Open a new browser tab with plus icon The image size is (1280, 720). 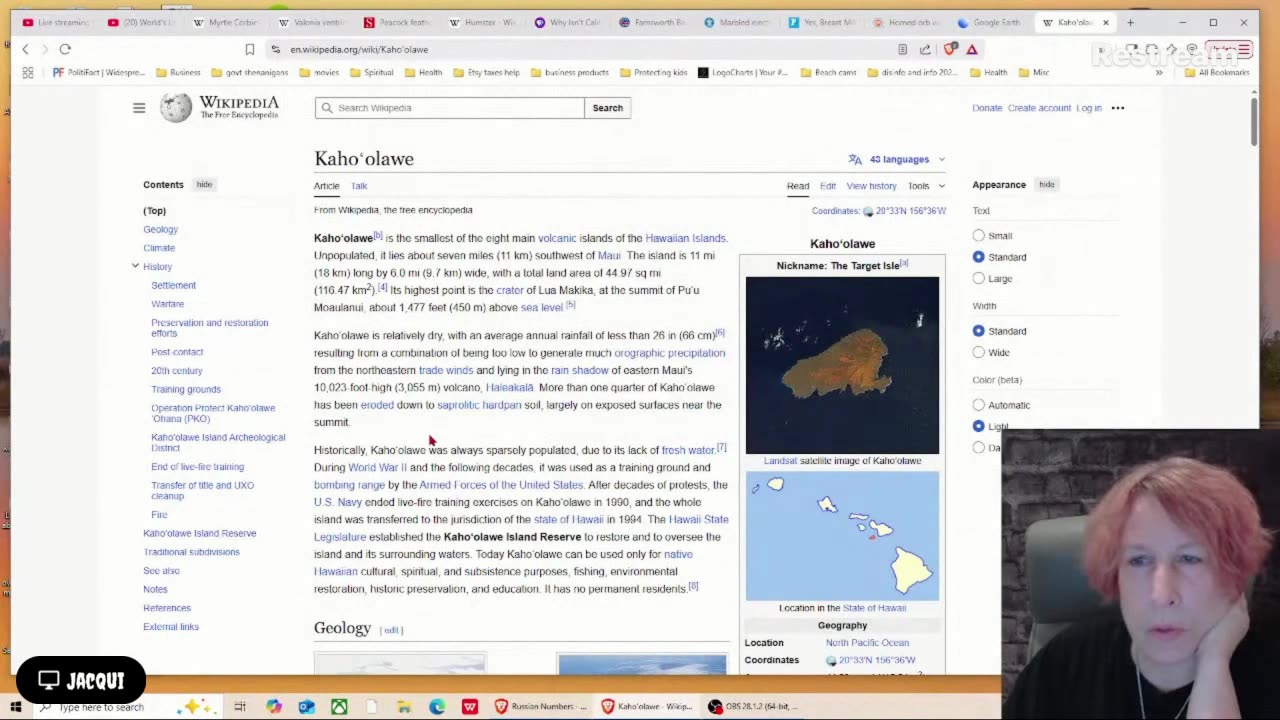click(1130, 22)
